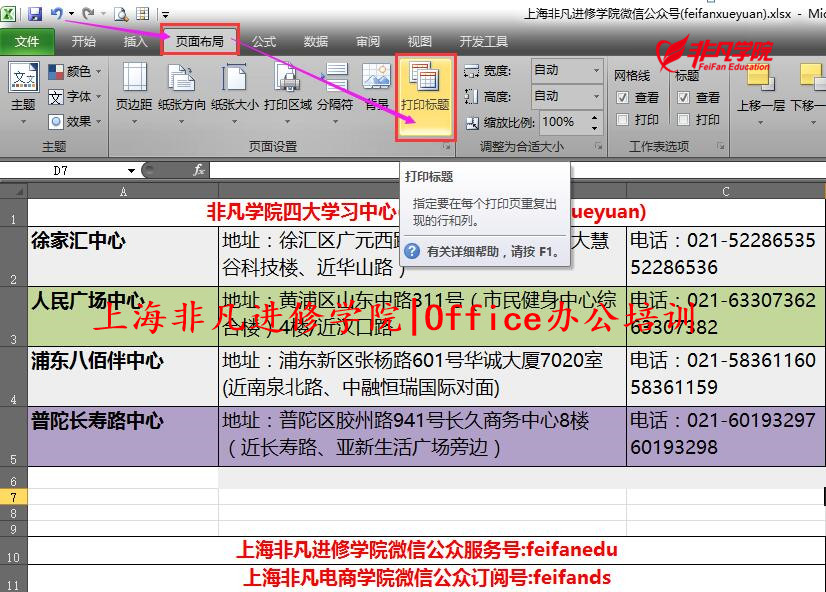Open the 字体 theme fonts menu
This screenshot has width=826, height=592.
coord(74,96)
